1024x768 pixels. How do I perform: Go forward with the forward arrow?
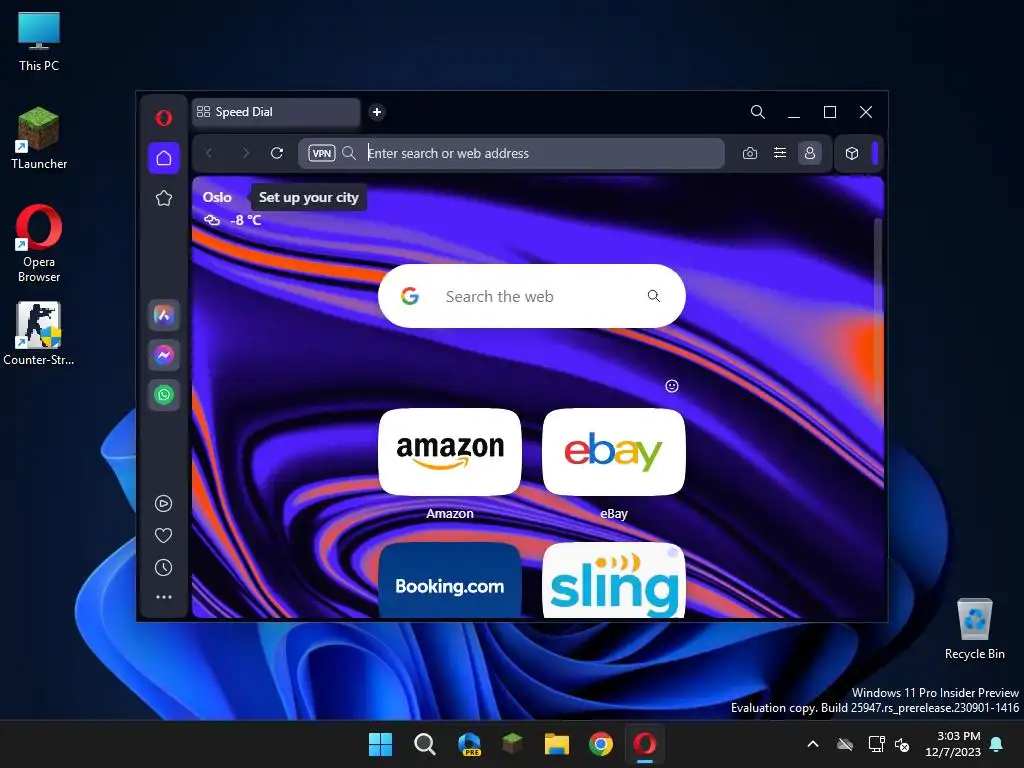246,153
